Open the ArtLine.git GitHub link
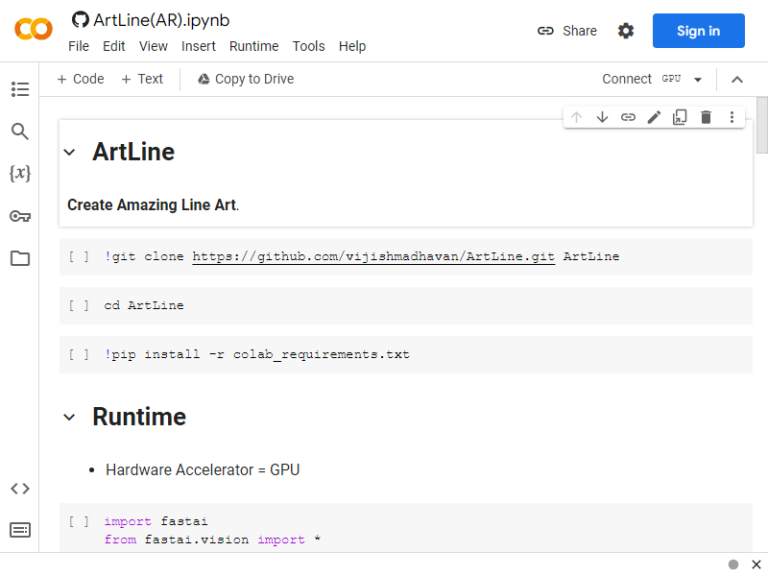This screenshot has width=768, height=576. 374,256
